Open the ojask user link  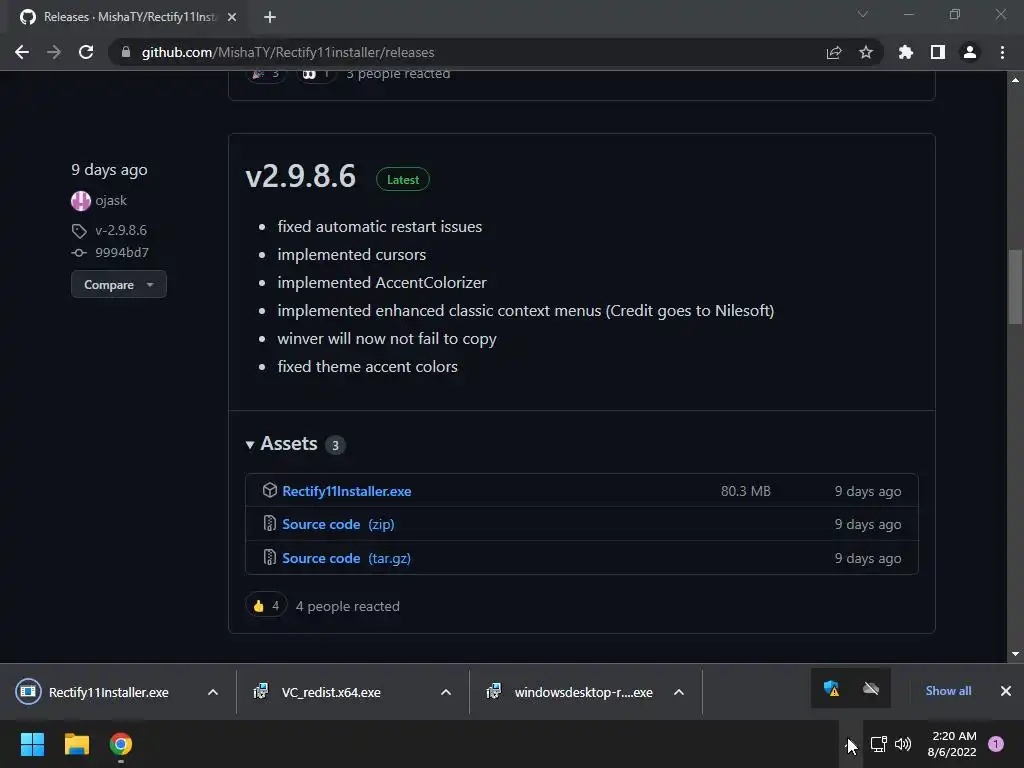pyautogui.click(x=111, y=200)
